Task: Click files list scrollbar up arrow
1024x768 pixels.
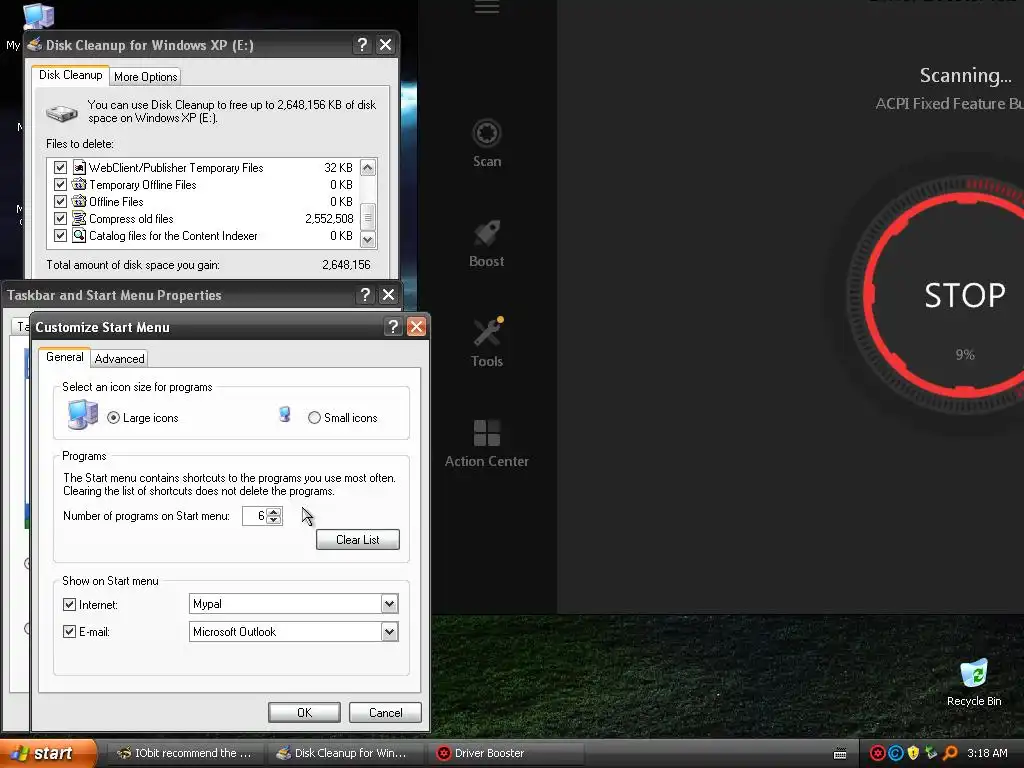Action: (x=368, y=168)
